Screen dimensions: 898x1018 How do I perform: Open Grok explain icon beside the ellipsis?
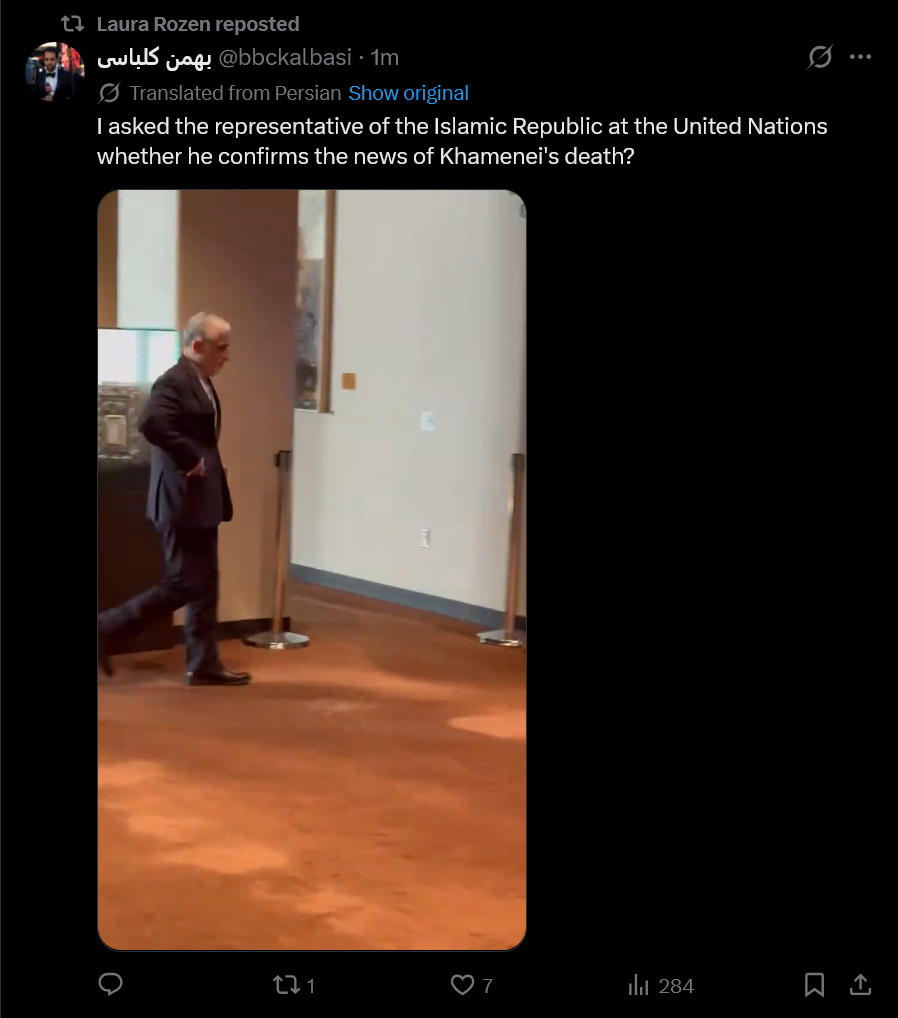[820, 57]
